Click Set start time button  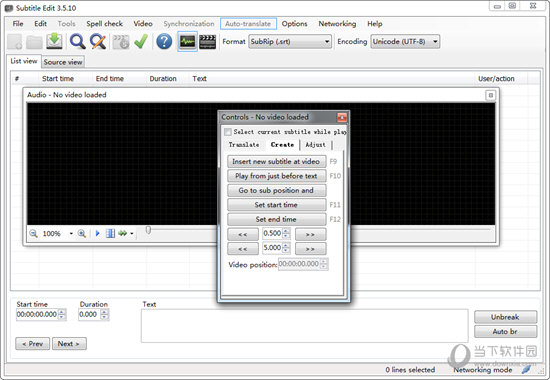276,205
